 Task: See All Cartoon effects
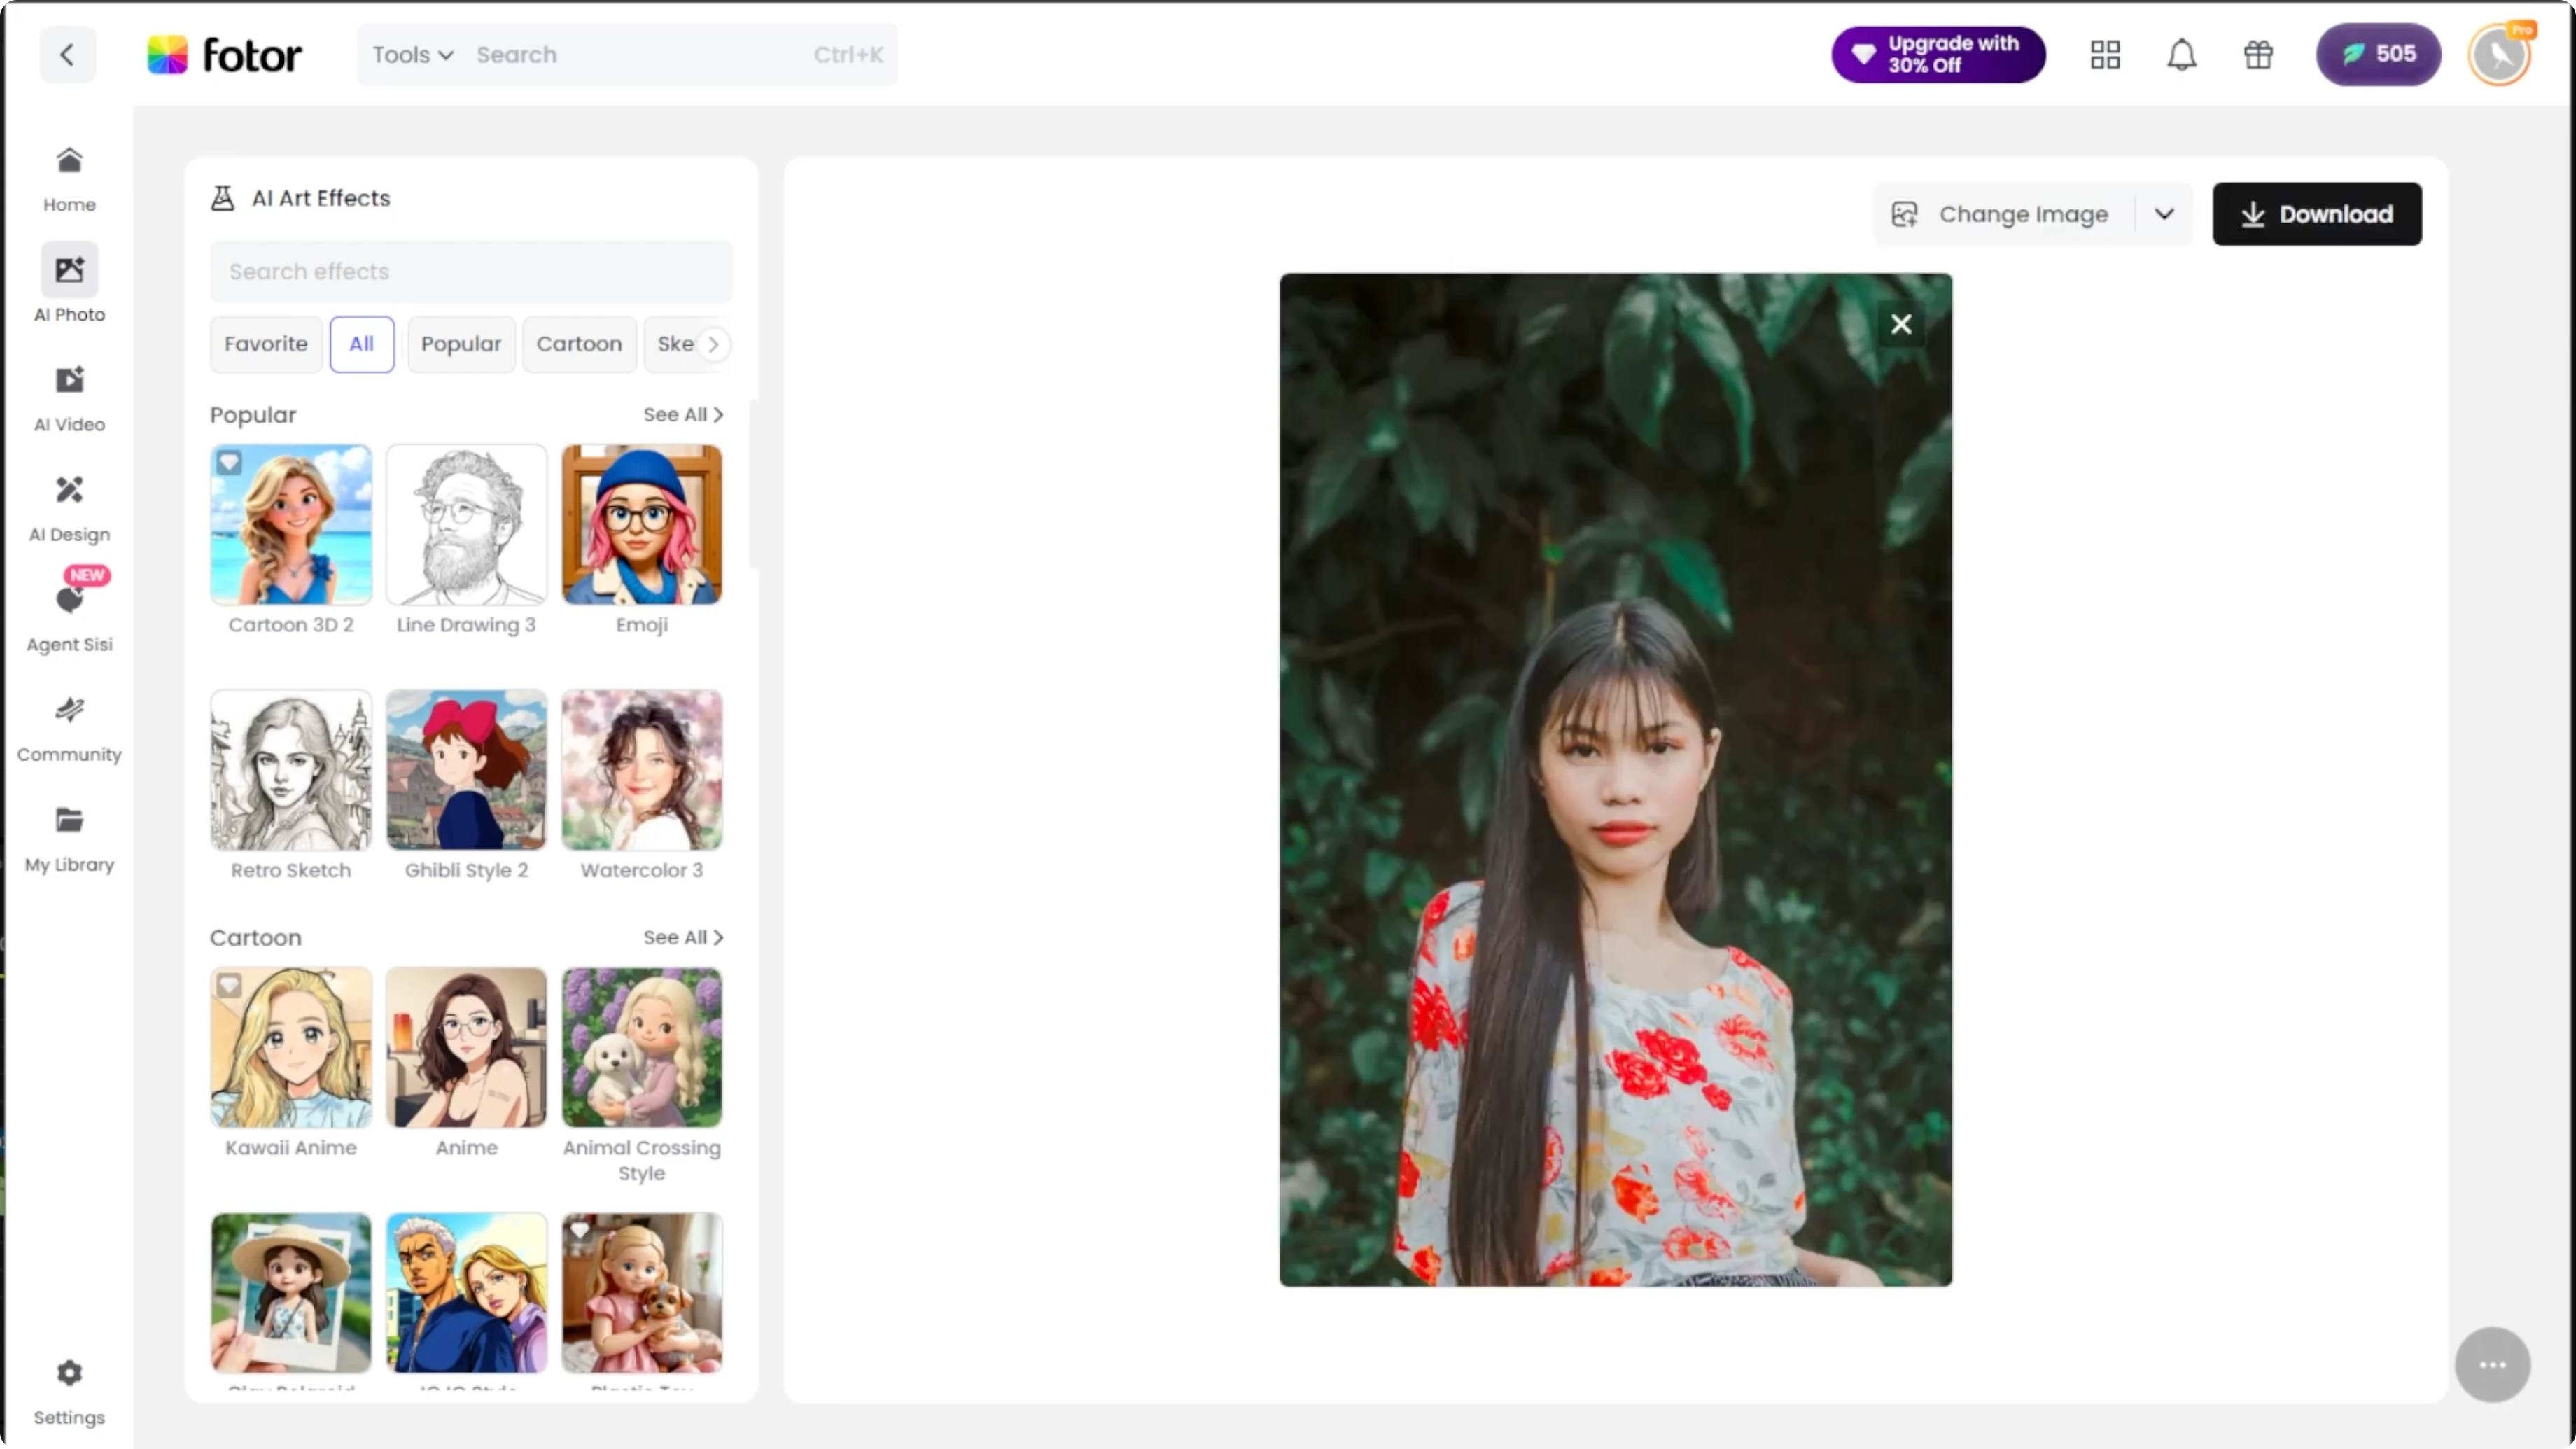(x=683, y=937)
